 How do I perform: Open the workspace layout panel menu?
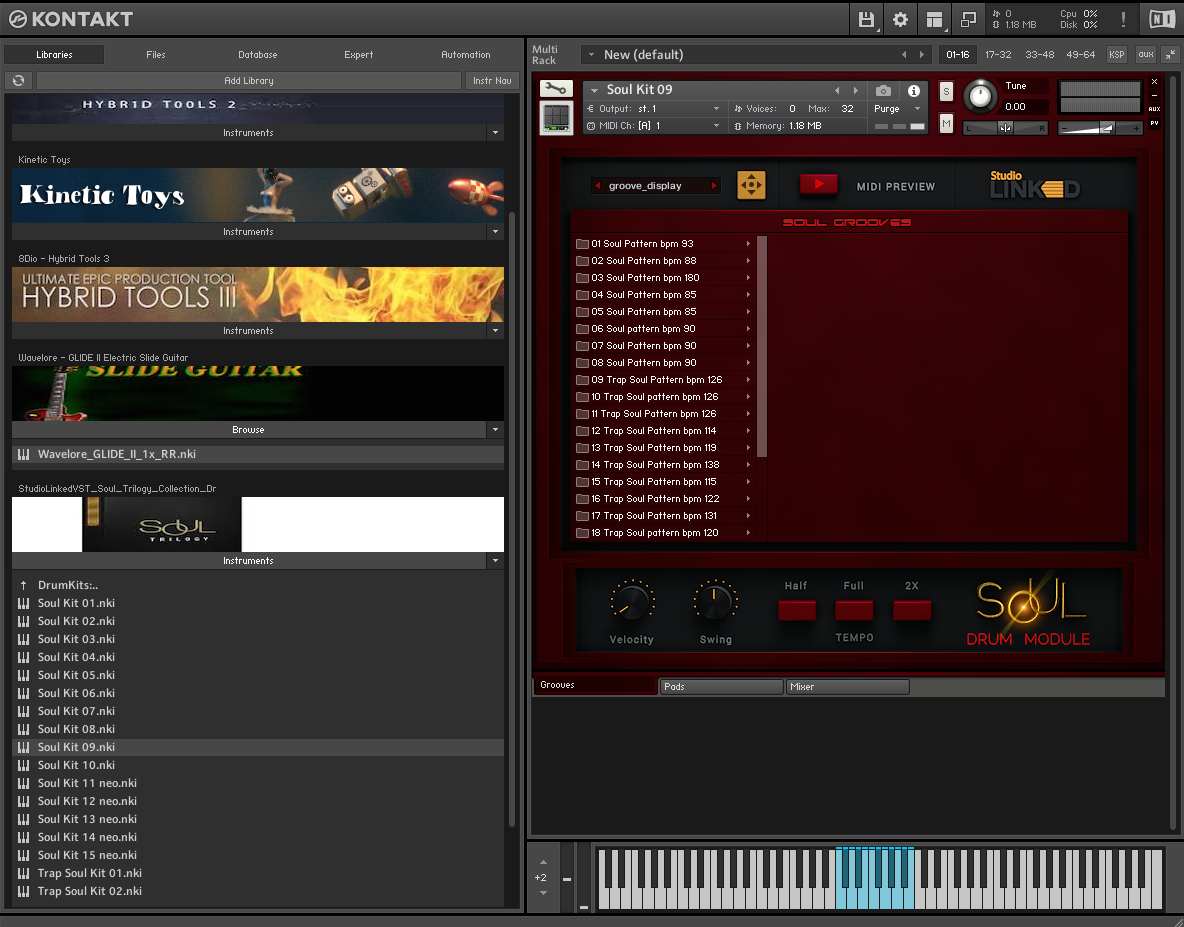(935, 20)
